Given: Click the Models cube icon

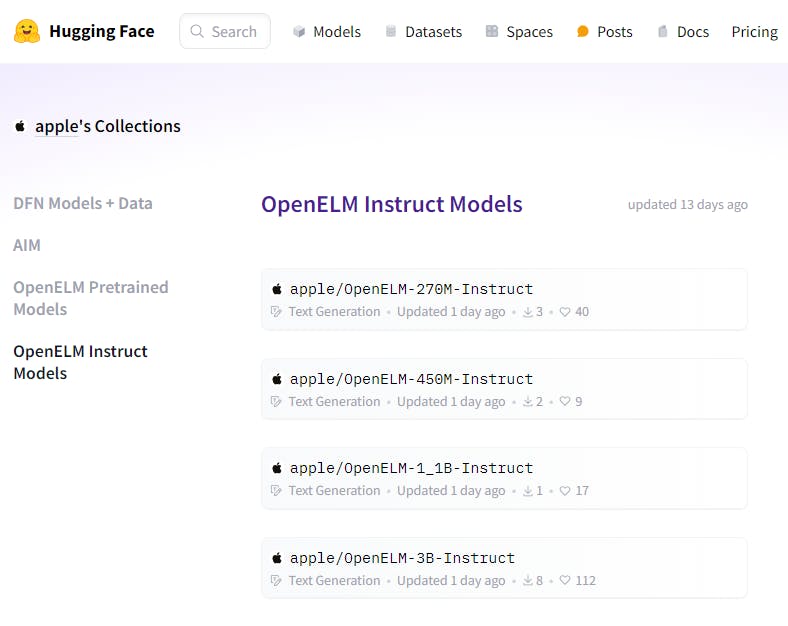Looking at the screenshot, I should (299, 31).
